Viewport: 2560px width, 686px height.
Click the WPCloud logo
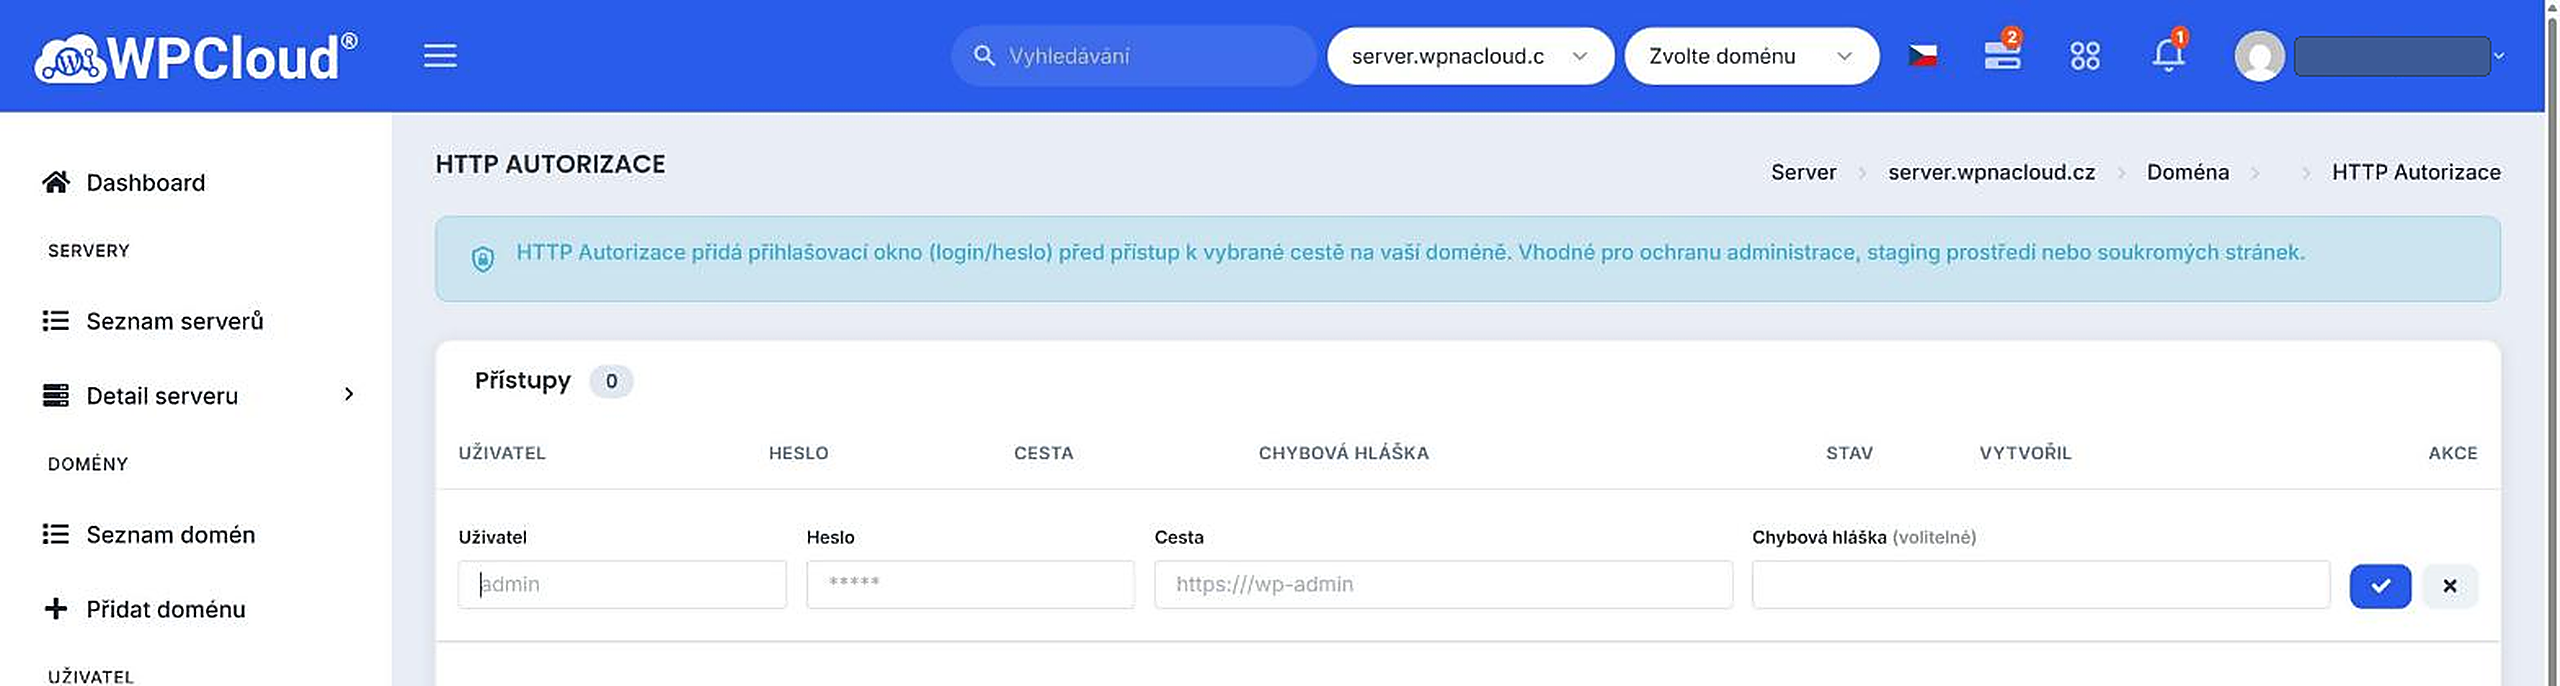[x=196, y=57]
